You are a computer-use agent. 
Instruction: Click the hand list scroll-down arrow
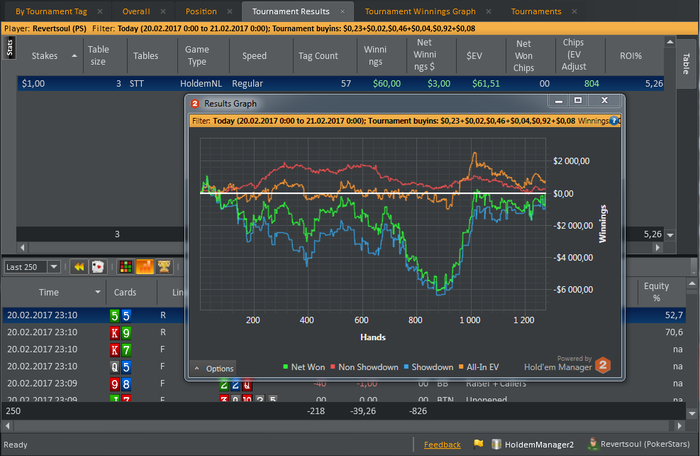(x=692, y=414)
